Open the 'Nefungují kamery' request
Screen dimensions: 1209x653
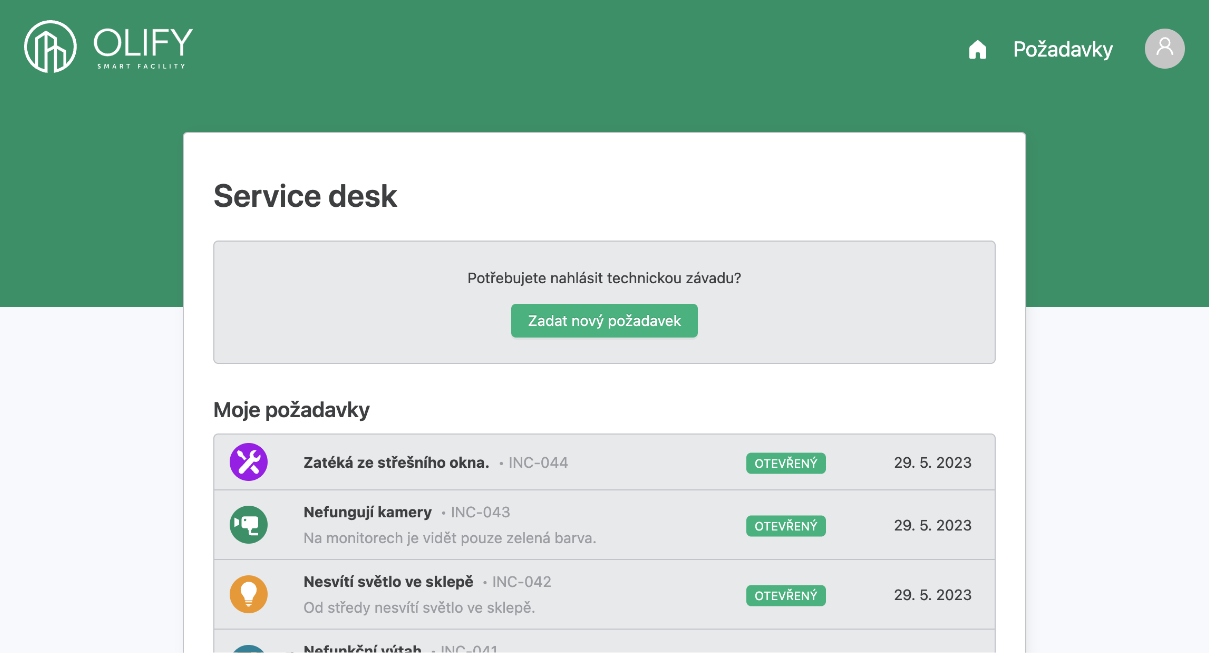click(x=367, y=512)
